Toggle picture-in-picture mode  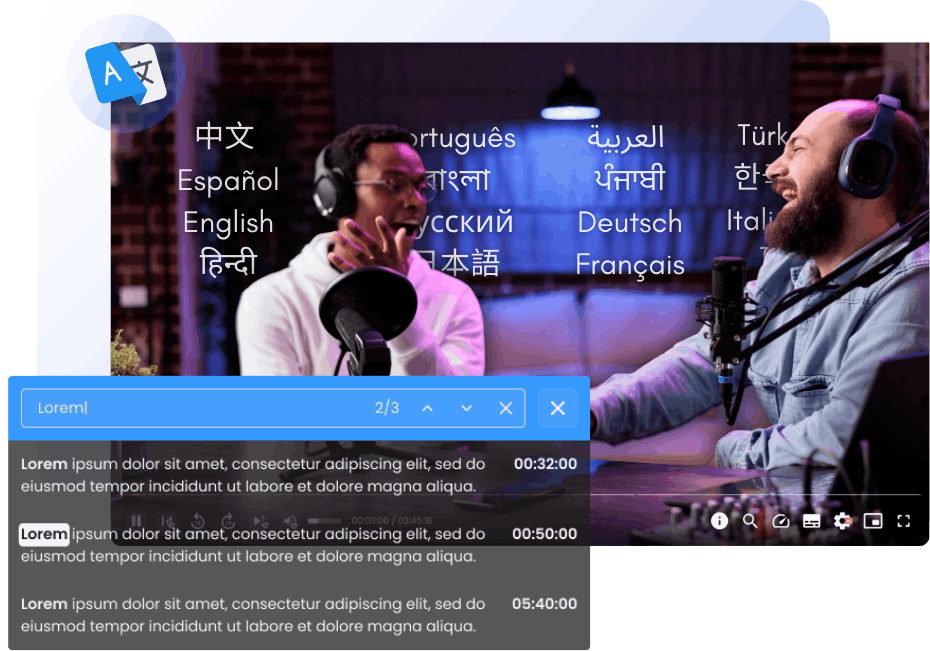pos(873,521)
